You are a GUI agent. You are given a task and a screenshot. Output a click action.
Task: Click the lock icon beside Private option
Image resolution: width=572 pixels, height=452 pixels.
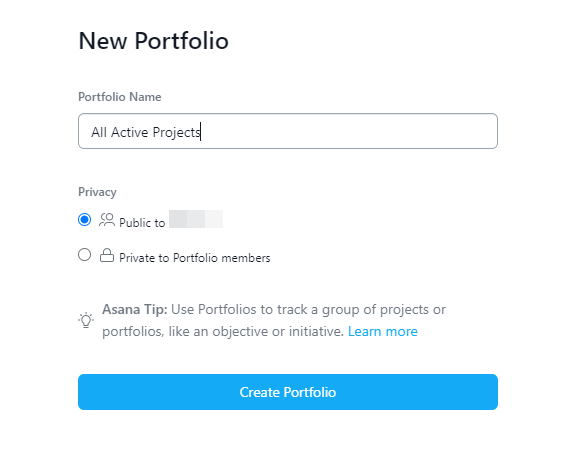107,255
